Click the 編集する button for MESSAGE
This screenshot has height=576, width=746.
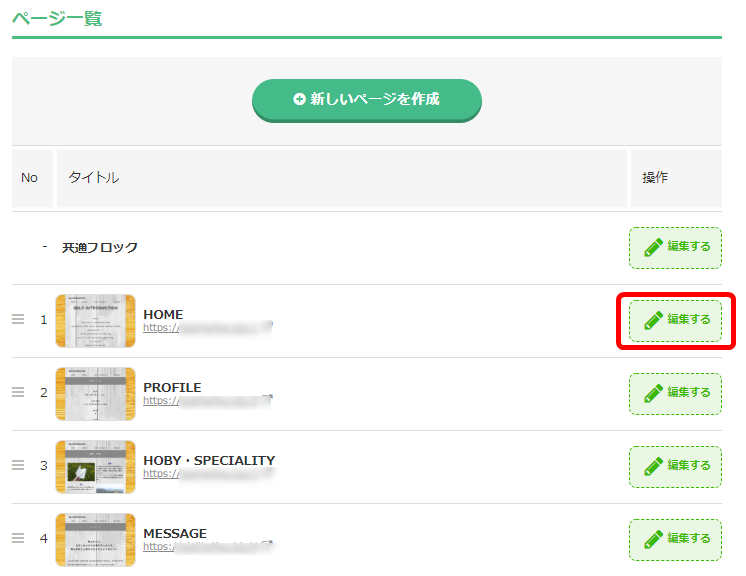(675, 539)
